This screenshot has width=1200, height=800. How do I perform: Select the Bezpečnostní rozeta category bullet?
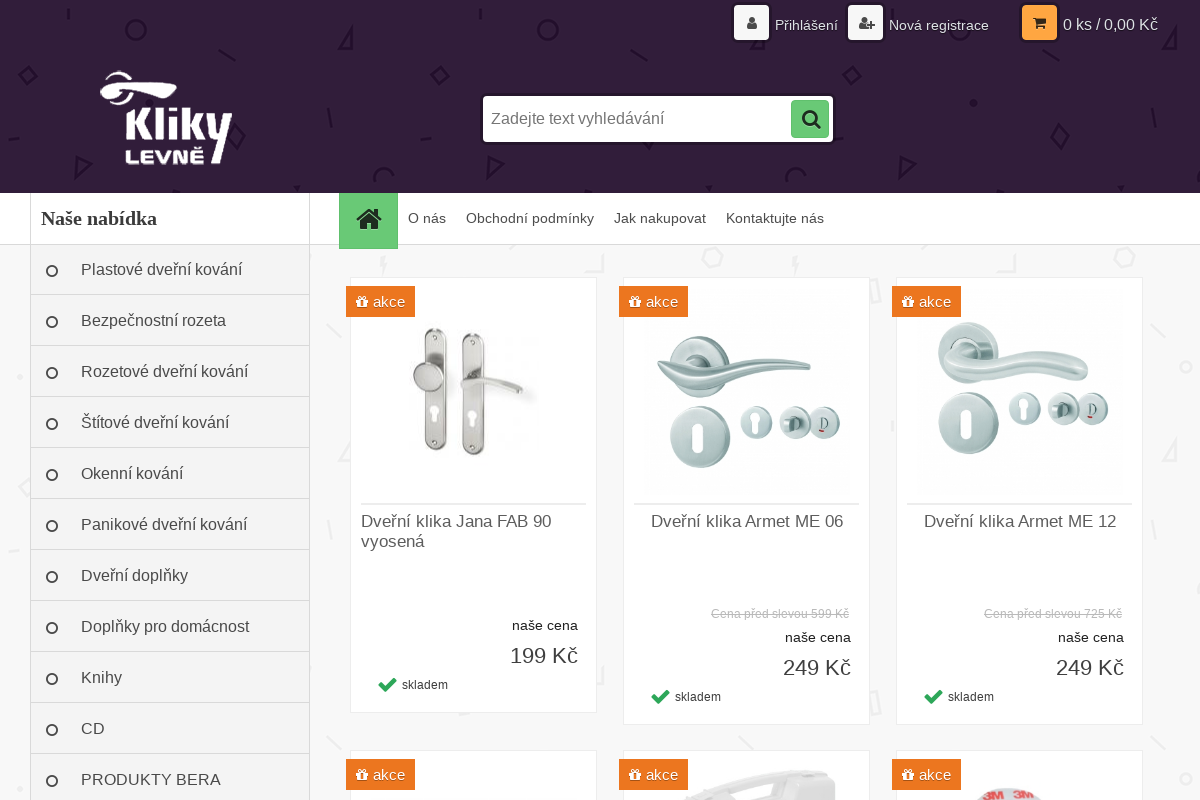point(52,322)
